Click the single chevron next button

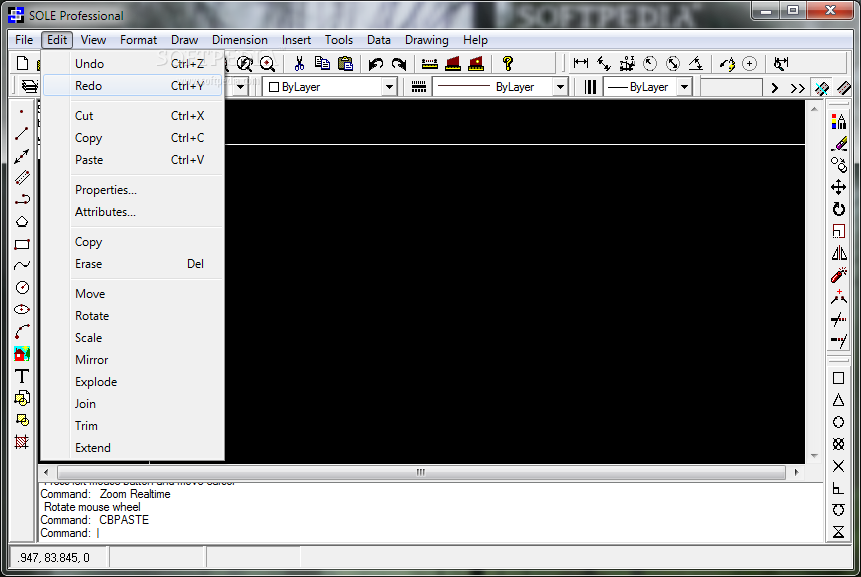click(775, 88)
